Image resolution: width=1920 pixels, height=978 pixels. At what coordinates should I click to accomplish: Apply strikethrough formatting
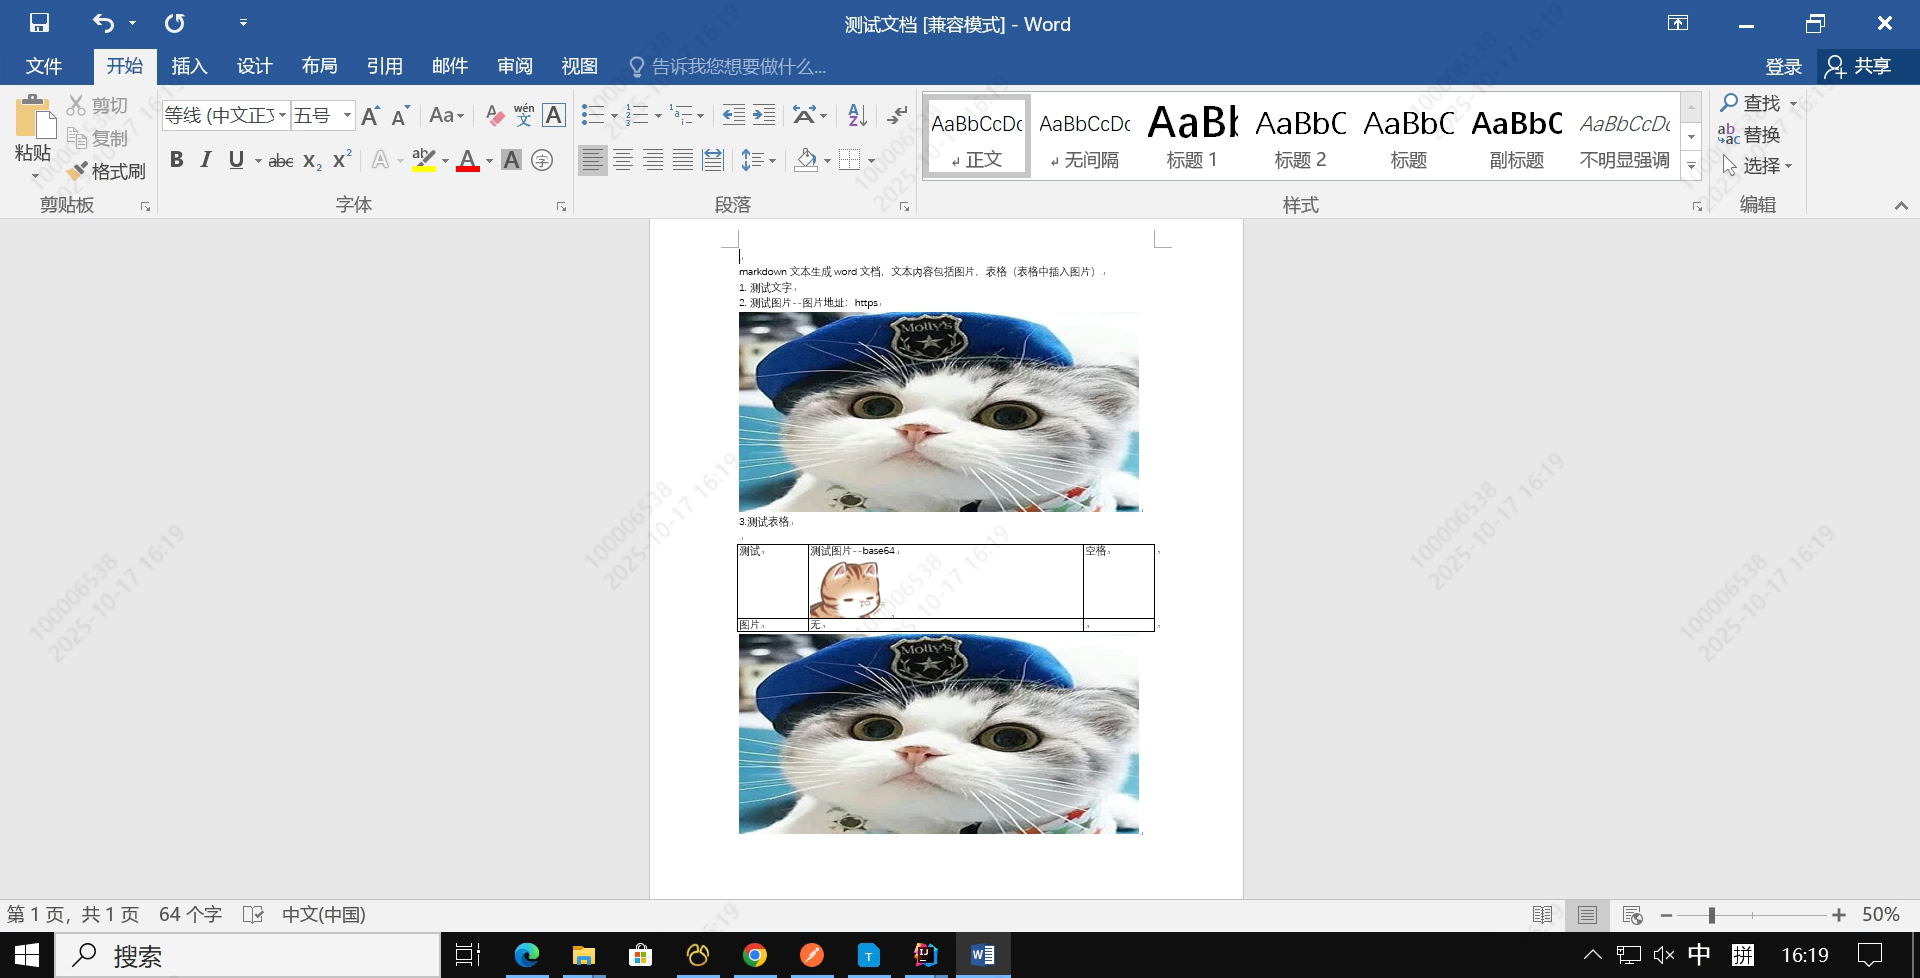[x=281, y=159]
